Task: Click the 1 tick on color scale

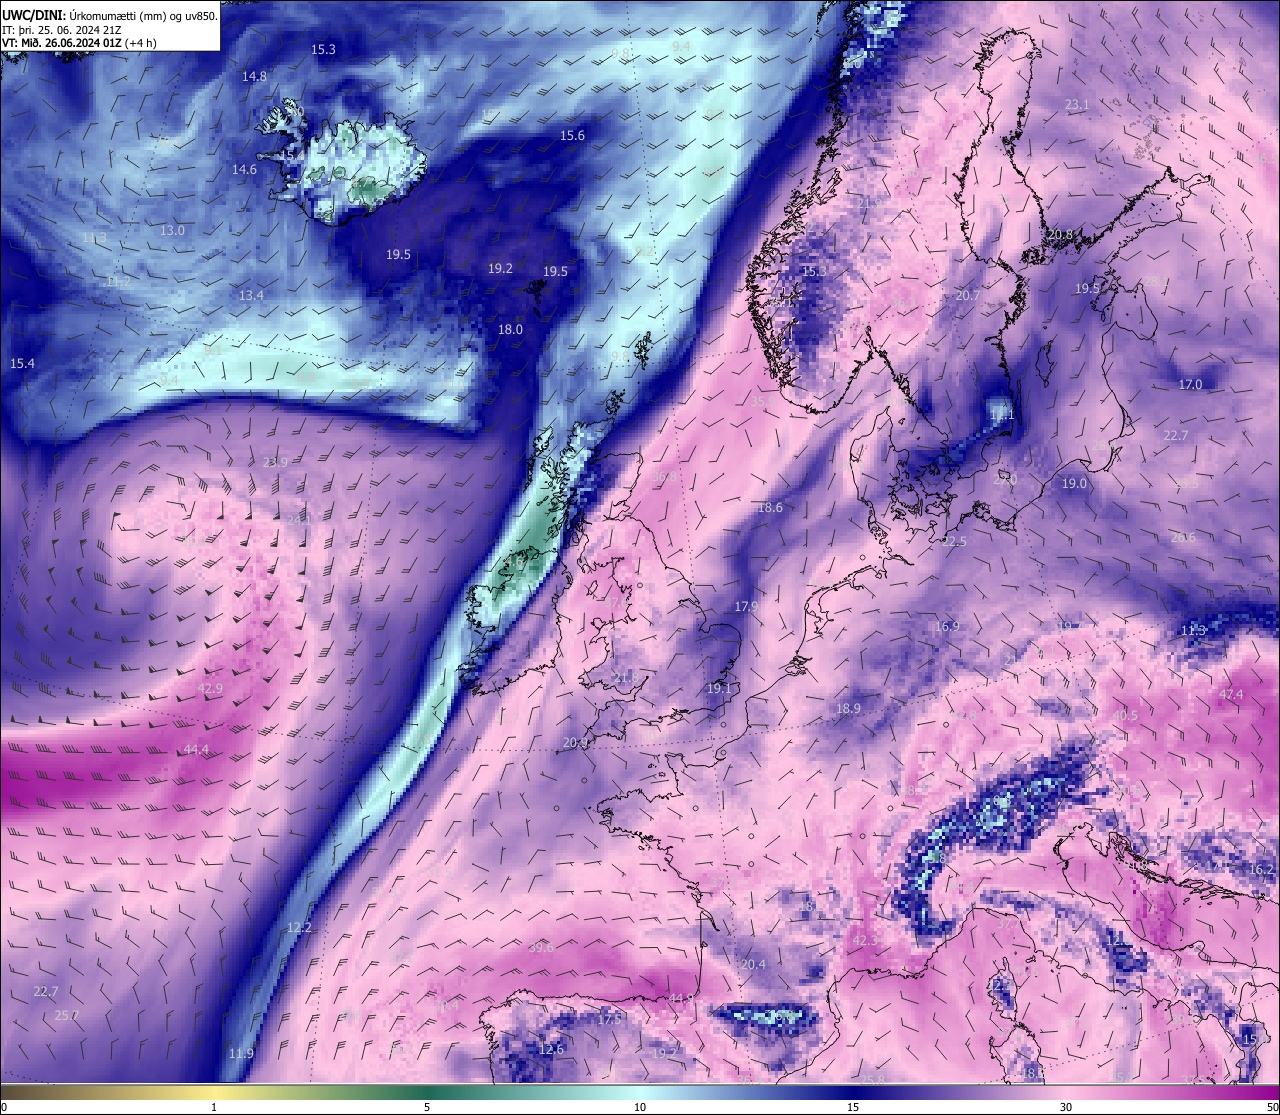Action: [x=214, y=1107]
